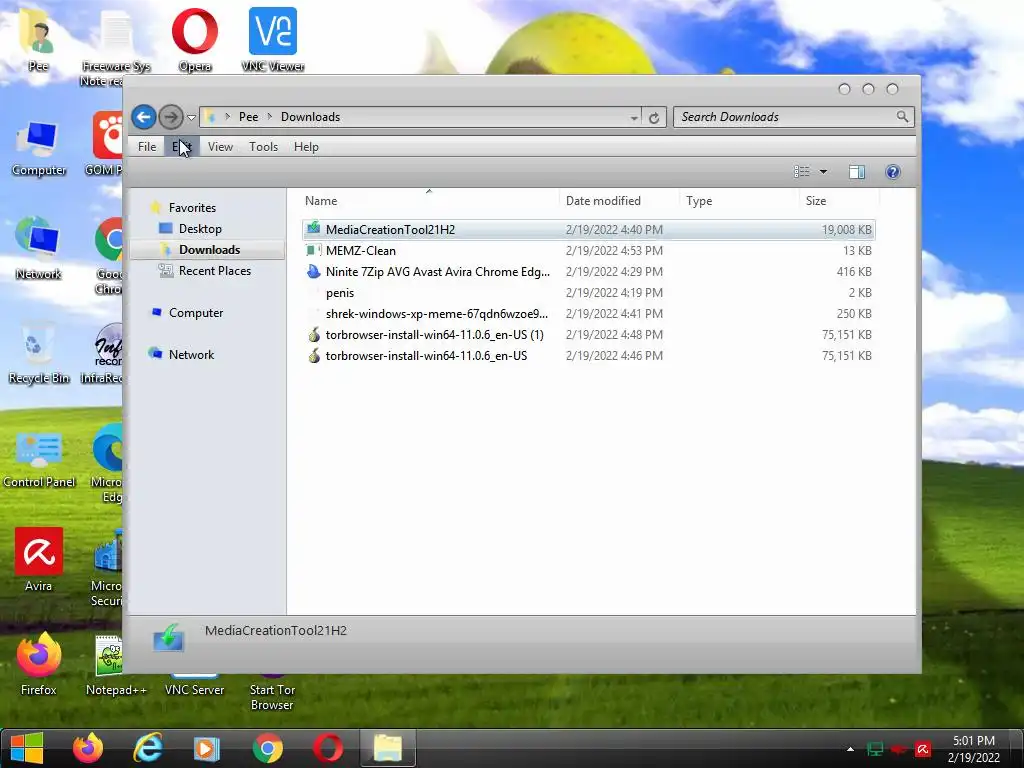This screenshot has height=768, width=1024.
Task: Select the Network desktop icon
Action: [x=39, y=248]
